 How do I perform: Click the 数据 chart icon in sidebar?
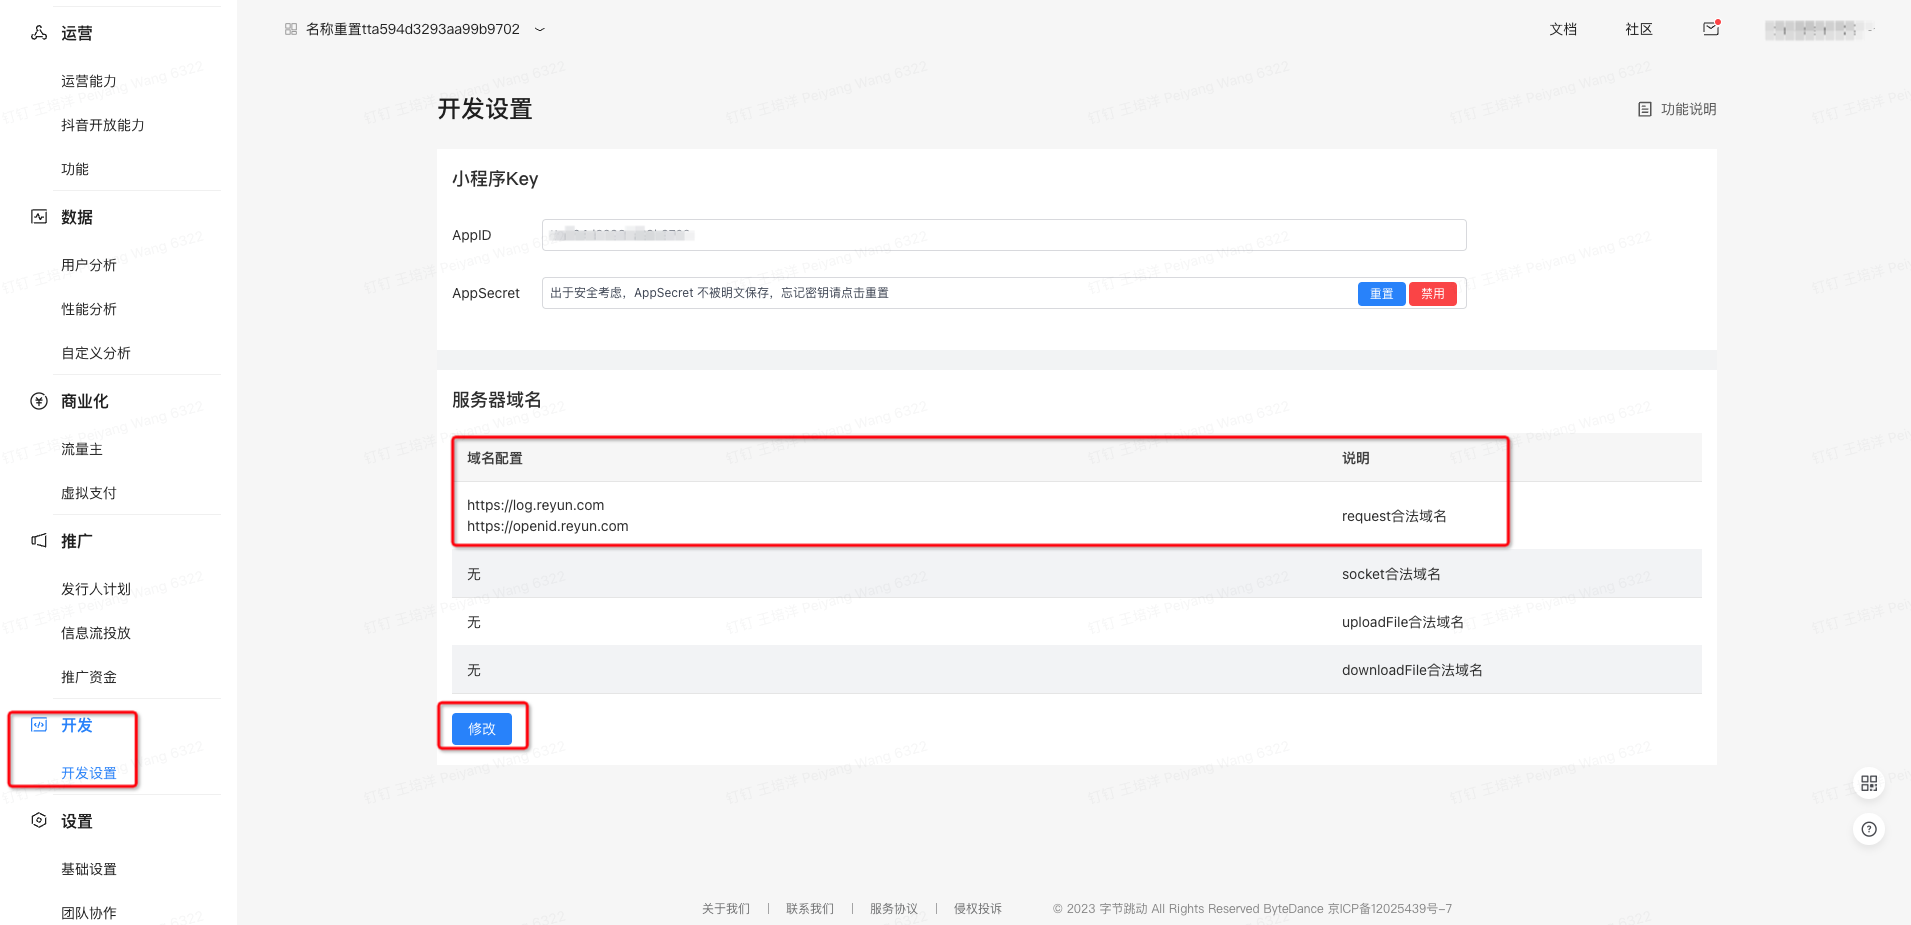[x=39, y=217]
